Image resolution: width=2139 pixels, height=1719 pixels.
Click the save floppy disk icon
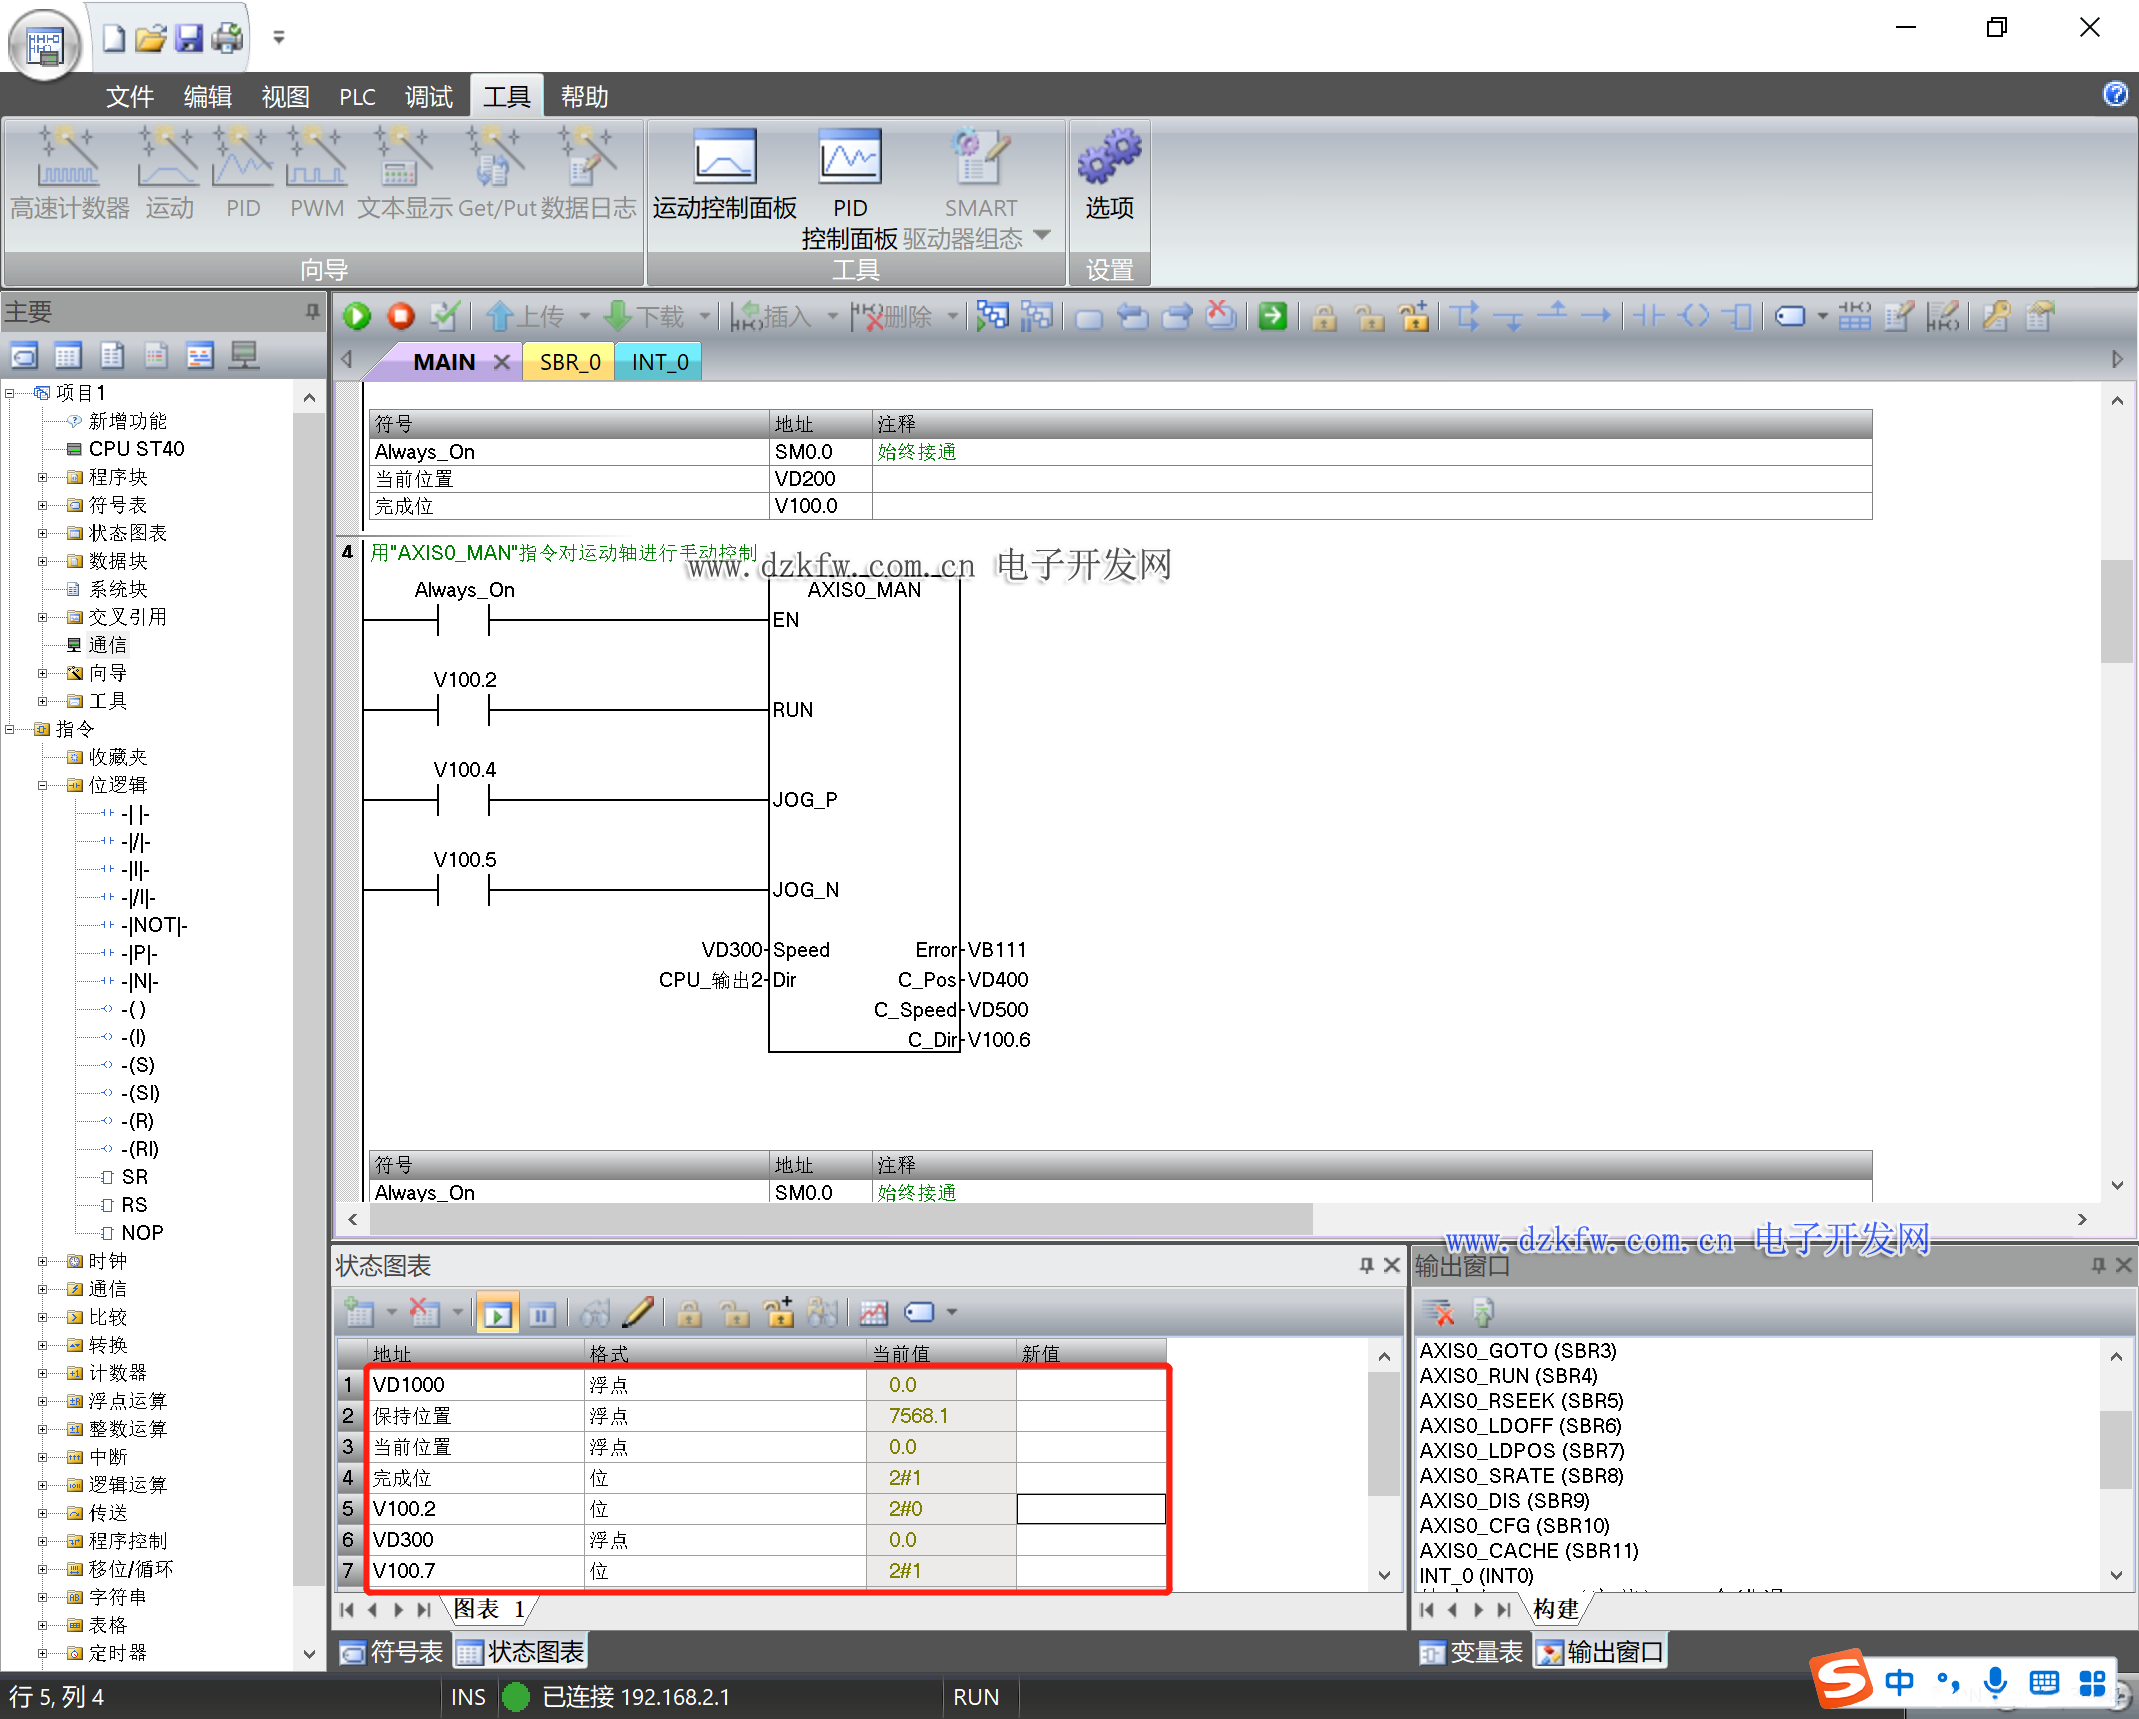[188, 38]
